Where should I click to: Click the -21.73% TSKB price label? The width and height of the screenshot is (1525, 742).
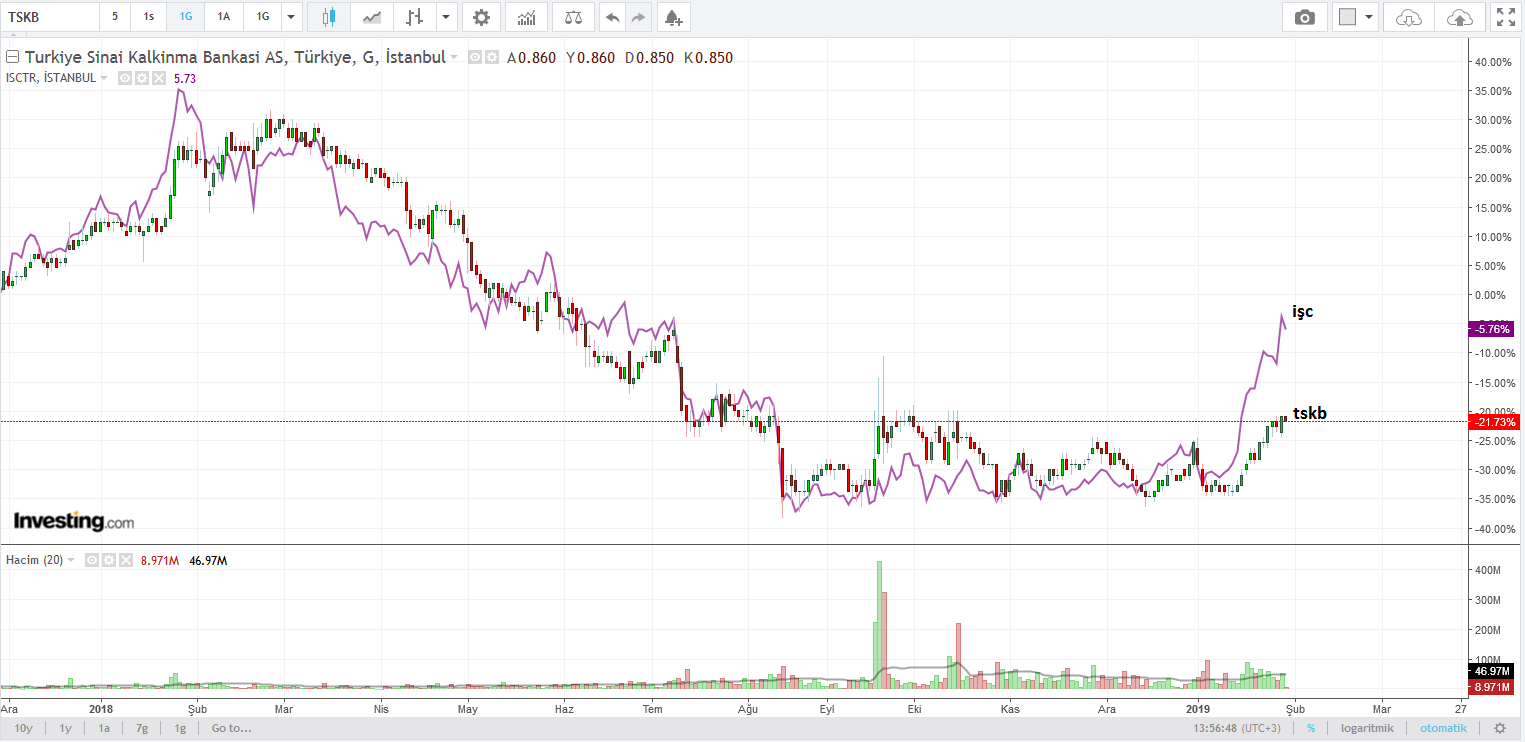pyautogui.click(x=1492, y=422)
